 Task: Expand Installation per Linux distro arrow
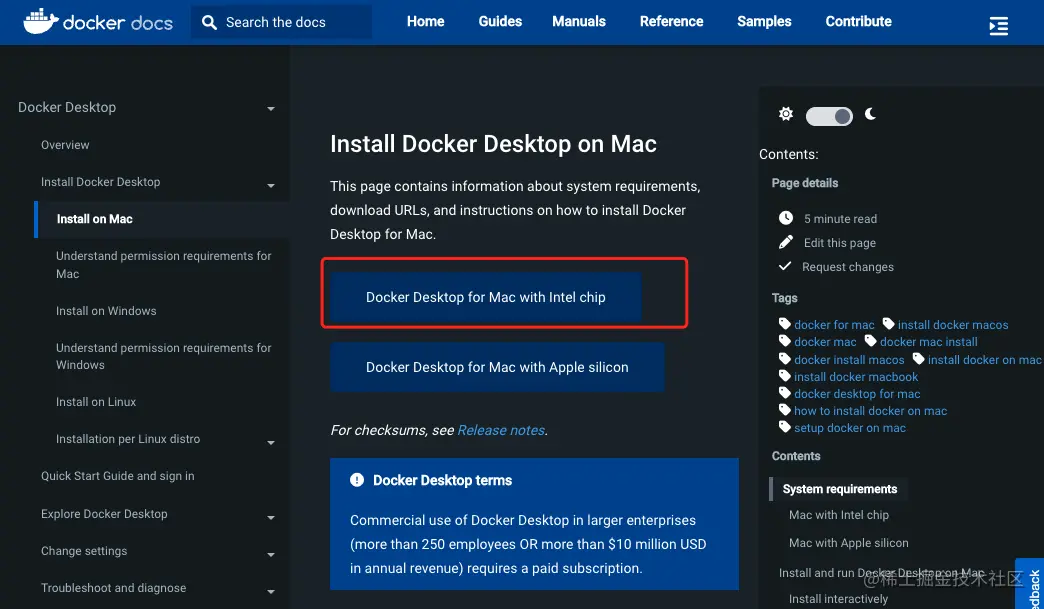pos(271,443)
